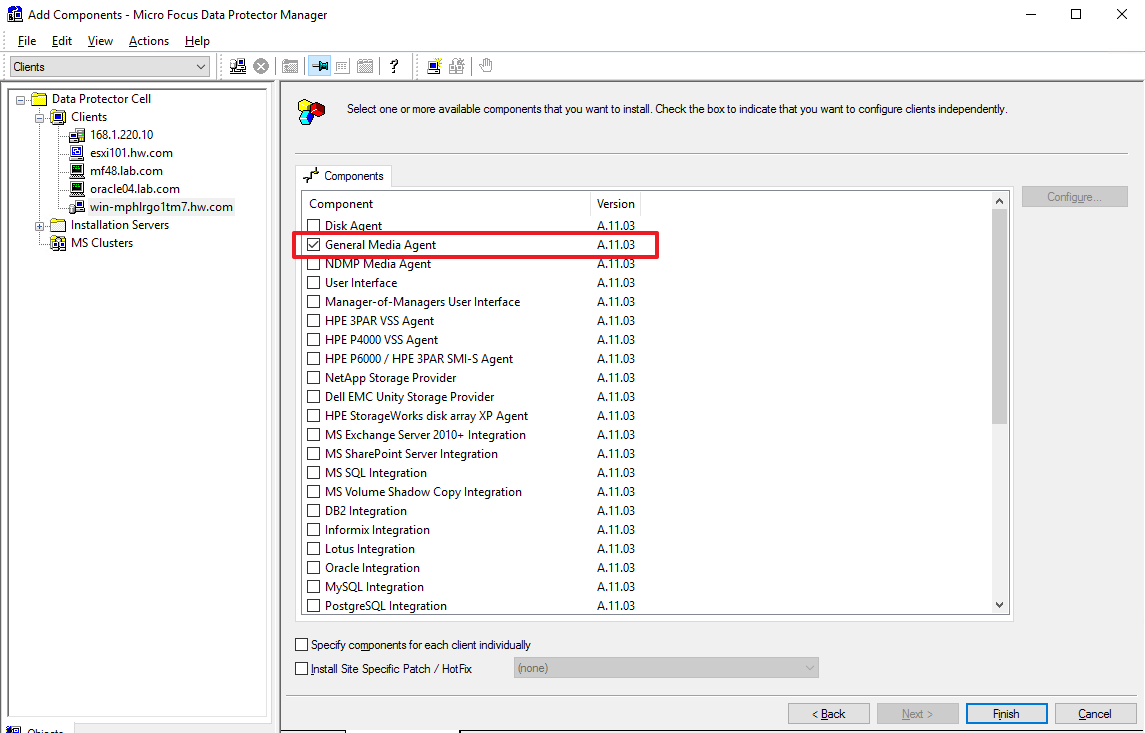Toggle the pushpin scoping pane icon
1145x733 pixels.
click(x=319, y=66)
